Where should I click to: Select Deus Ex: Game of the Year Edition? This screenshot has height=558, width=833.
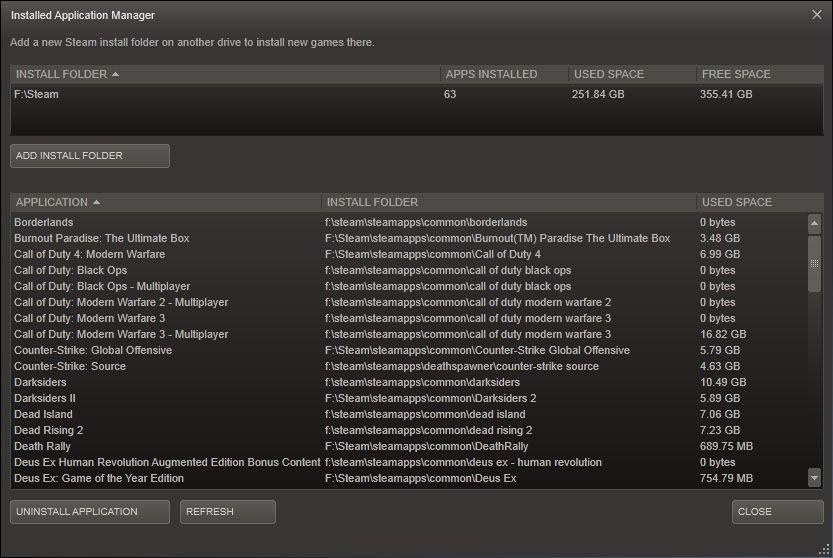(409, 478)
